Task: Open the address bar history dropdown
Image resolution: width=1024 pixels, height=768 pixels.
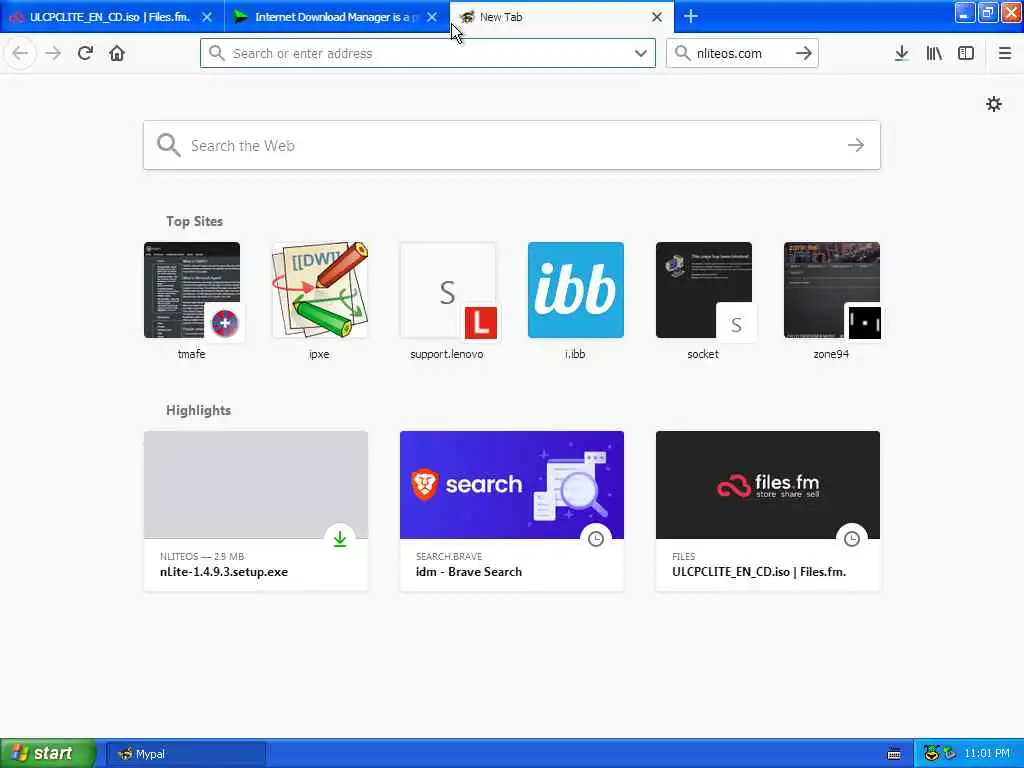Action: [x=641, y=53]
